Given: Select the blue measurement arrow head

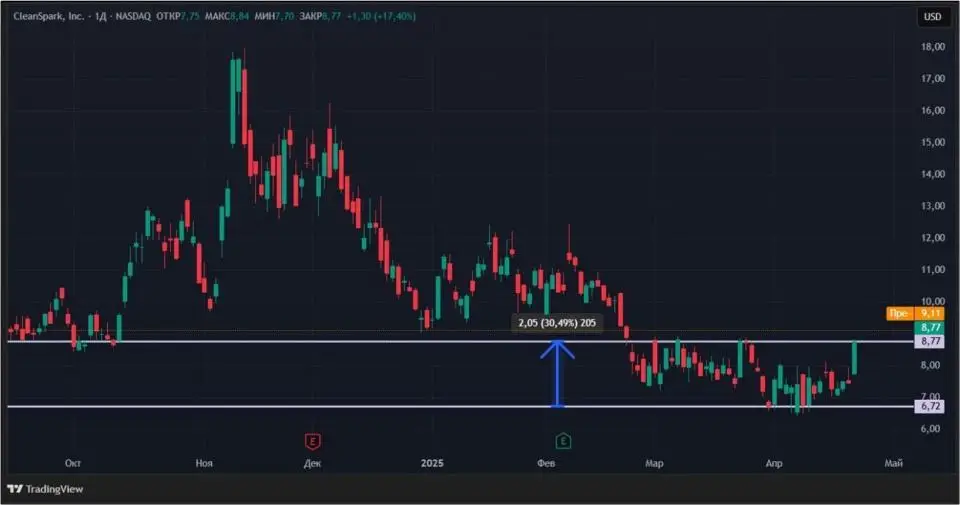Looking at the screenshot, I should pyautogui.click(x=557, y=350).
